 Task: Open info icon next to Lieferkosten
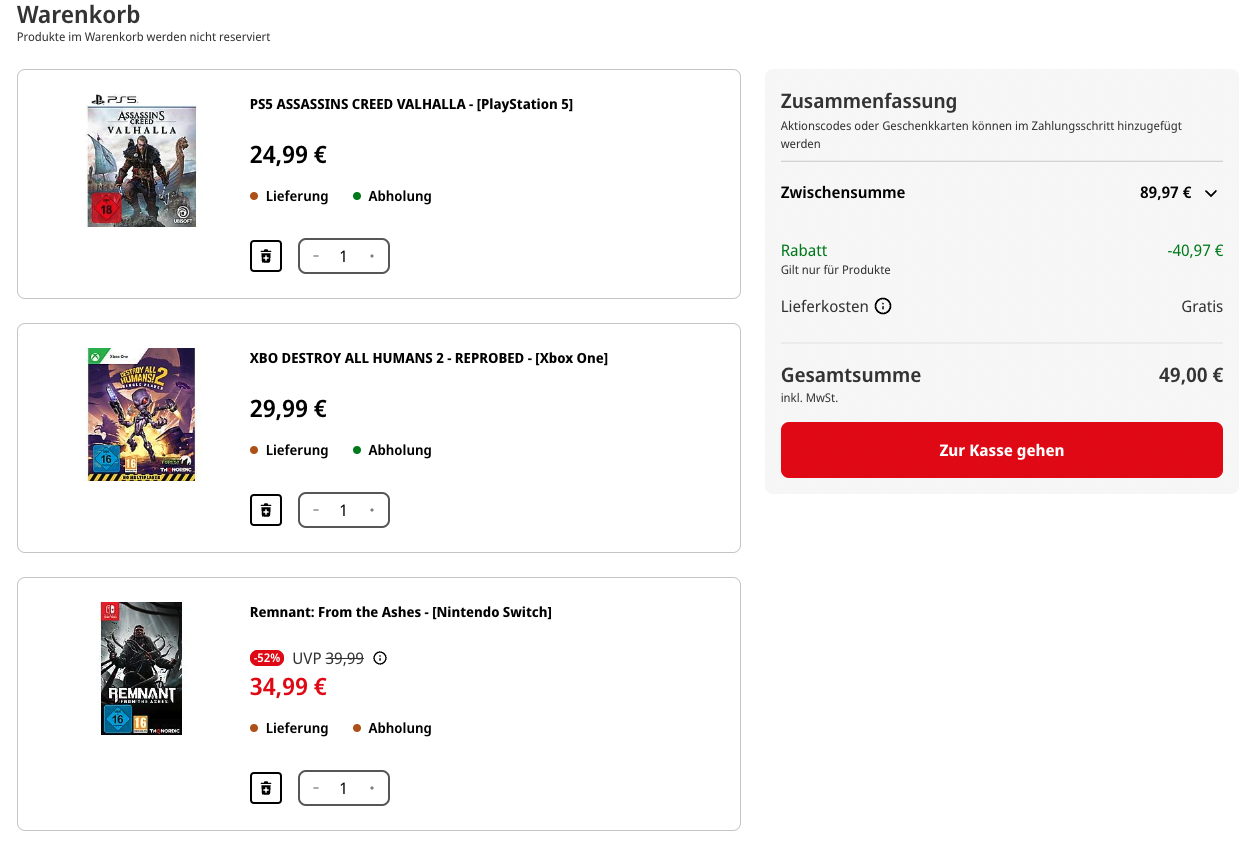click(x=883, y=306)
